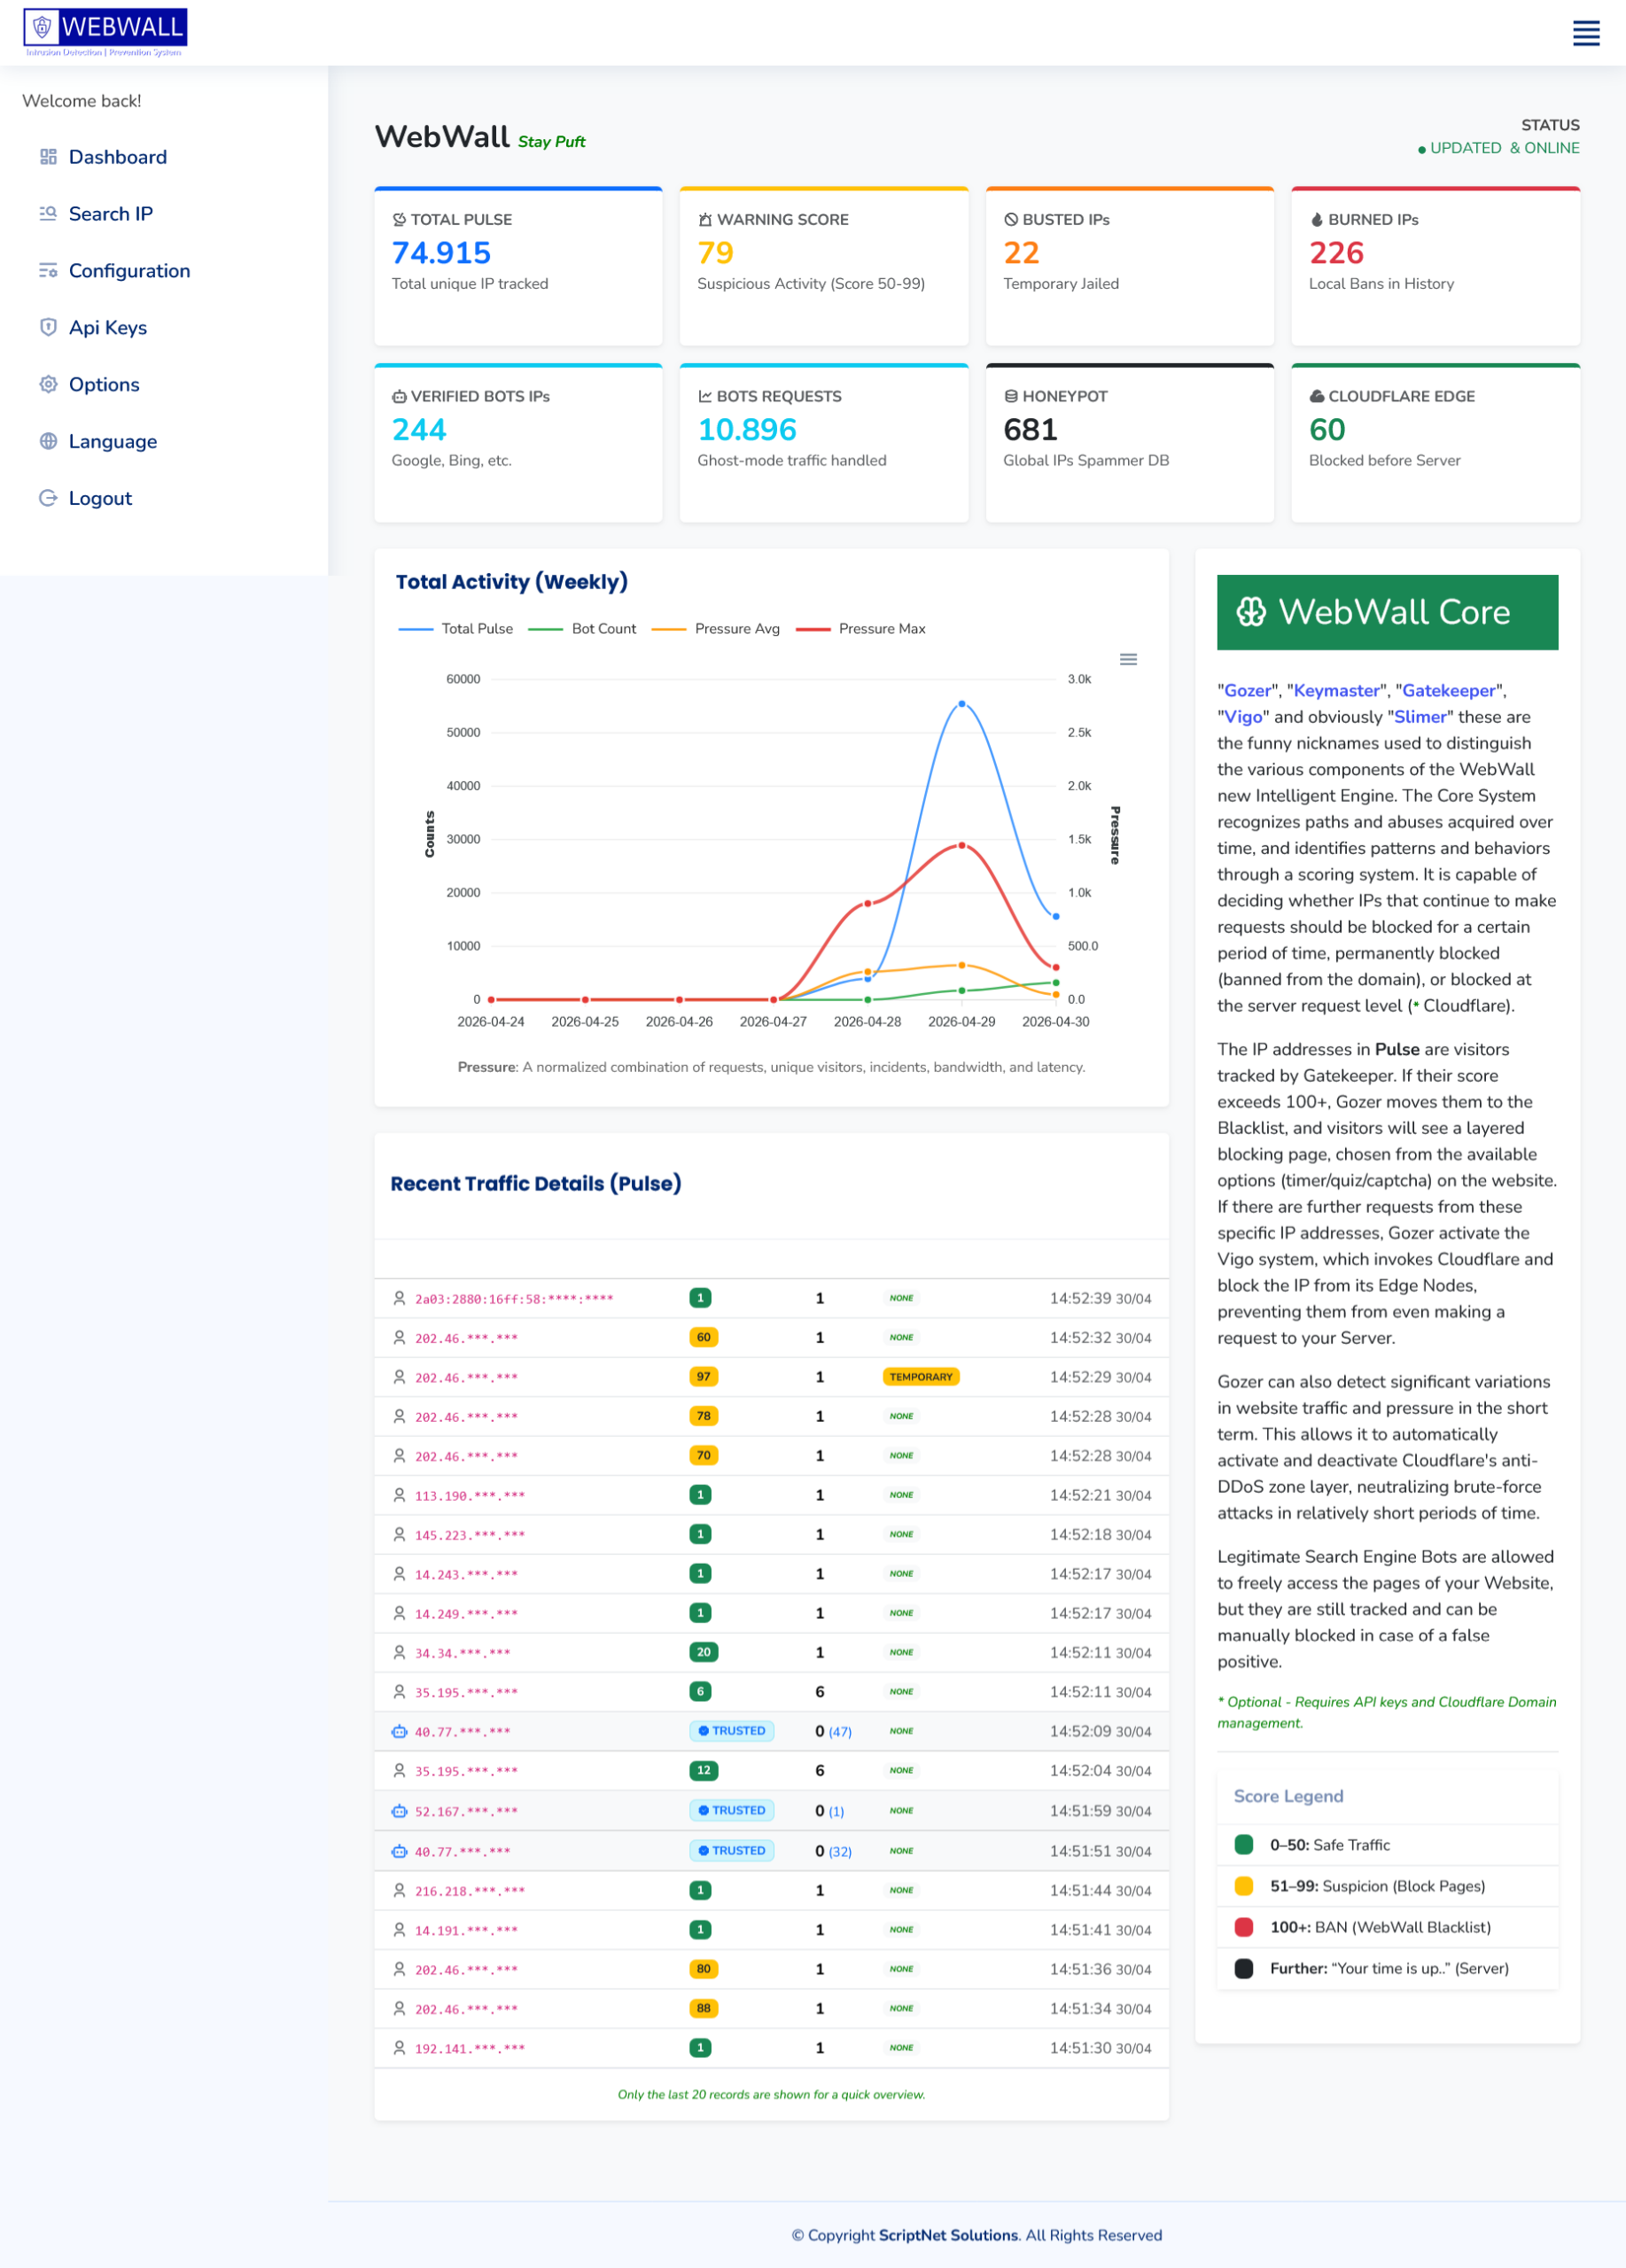
Task: Open Options via the gear icon
Action: (48, 384)
